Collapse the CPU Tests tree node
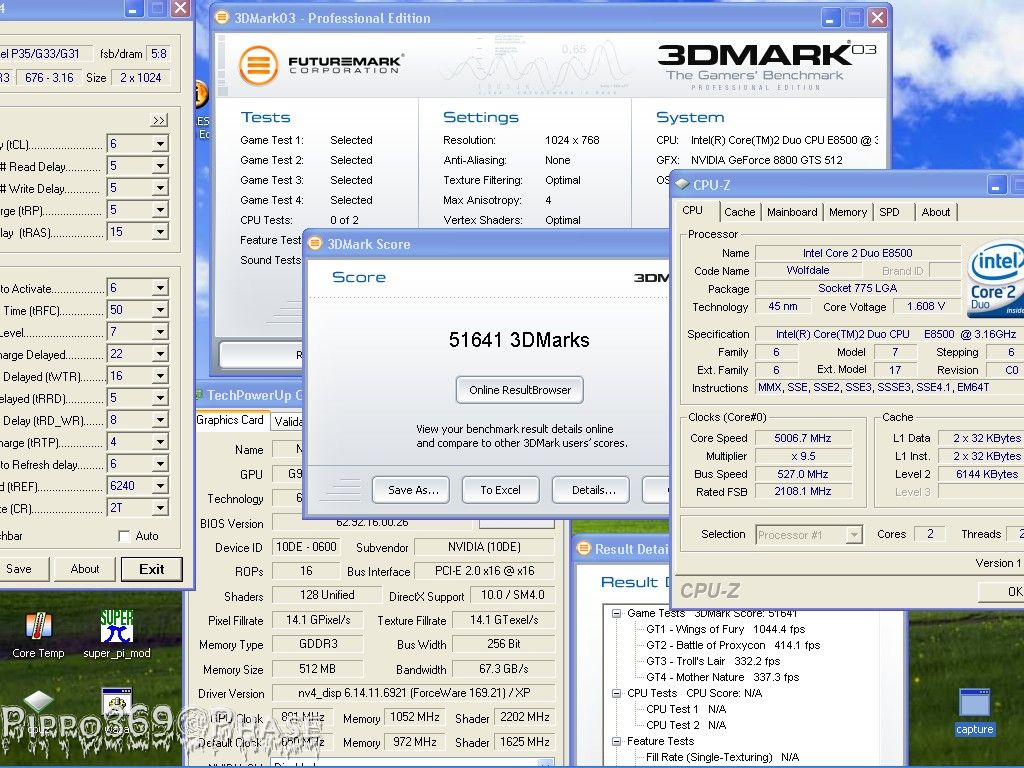Image resolution: width=1024 pixels, height=768 pixels. click(616, 694)
